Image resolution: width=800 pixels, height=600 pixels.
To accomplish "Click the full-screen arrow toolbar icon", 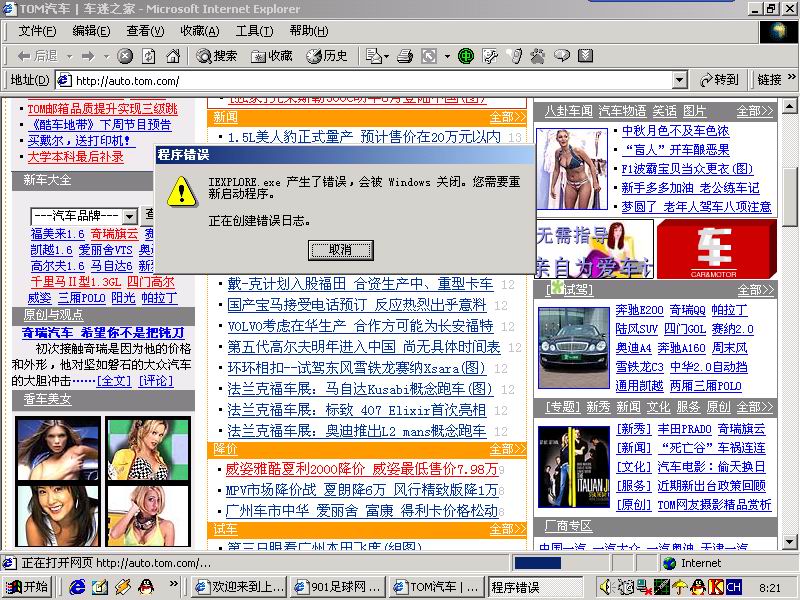I will tap(429, 56).
